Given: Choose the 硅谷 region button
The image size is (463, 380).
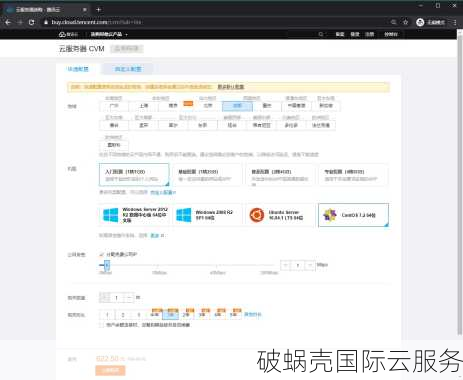Looking at the screenshot, I should point(232,125).
